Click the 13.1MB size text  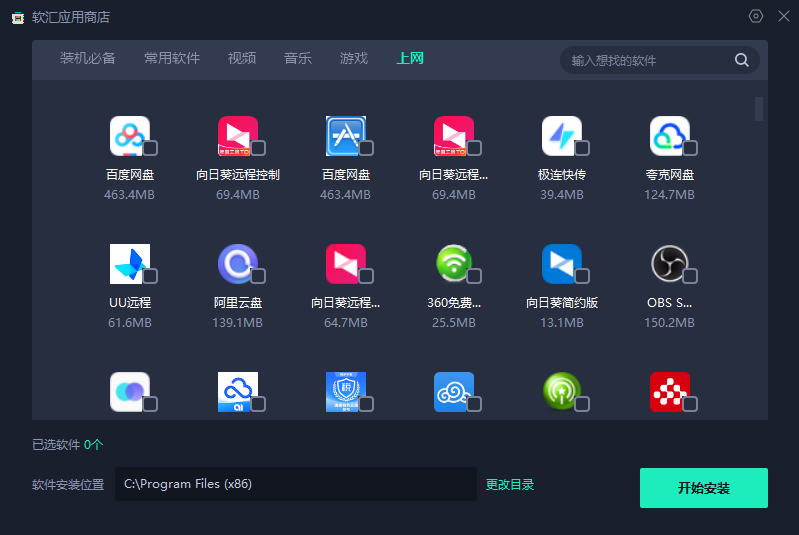coord(562,323)
